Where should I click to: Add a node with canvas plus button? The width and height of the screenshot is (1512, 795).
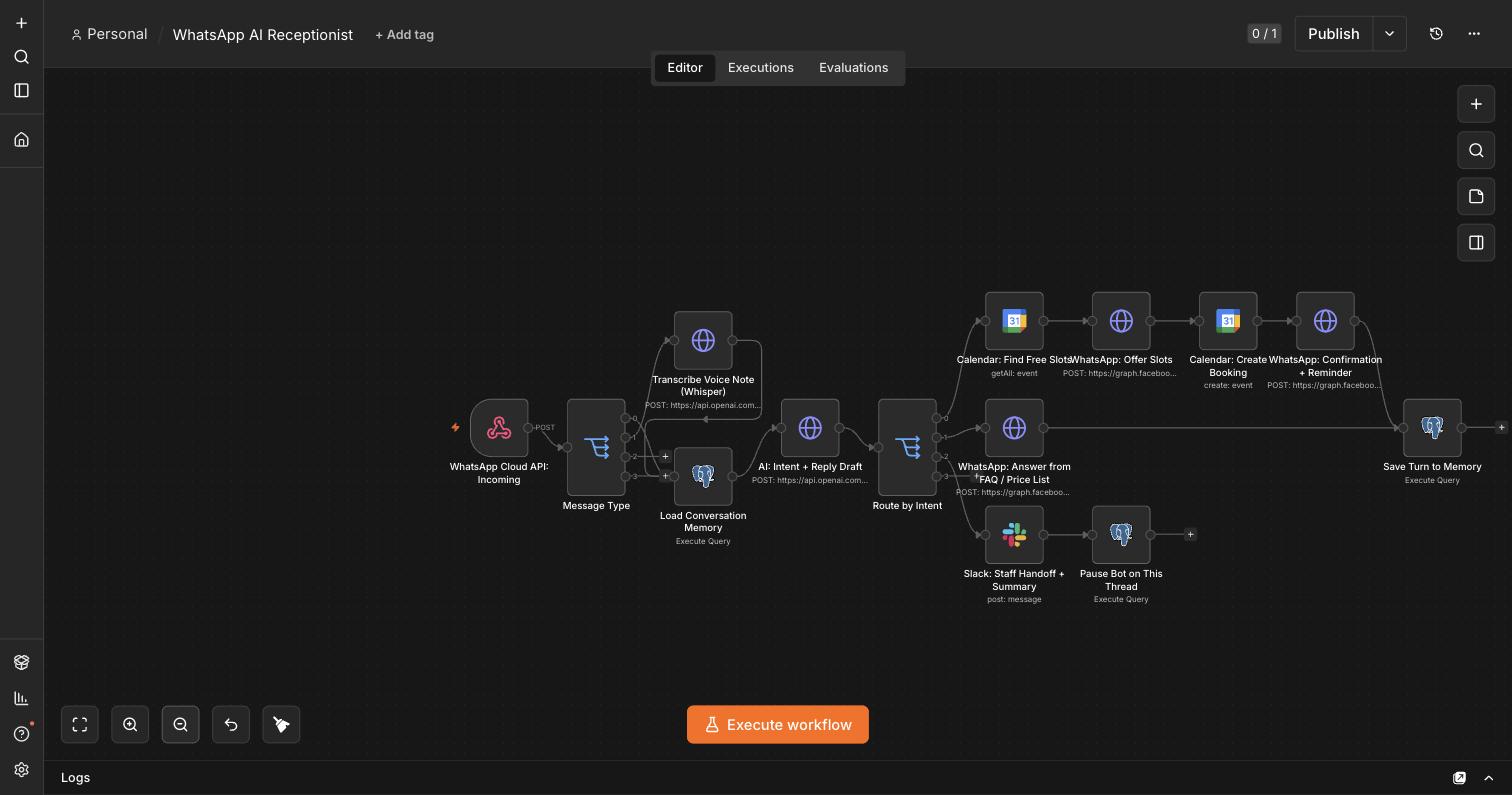pos(1476,104)
